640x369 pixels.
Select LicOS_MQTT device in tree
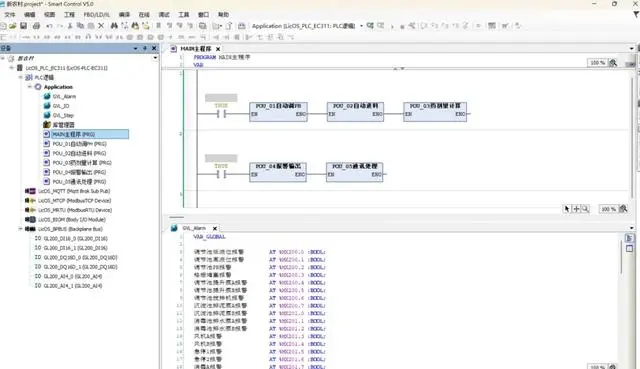73,191
